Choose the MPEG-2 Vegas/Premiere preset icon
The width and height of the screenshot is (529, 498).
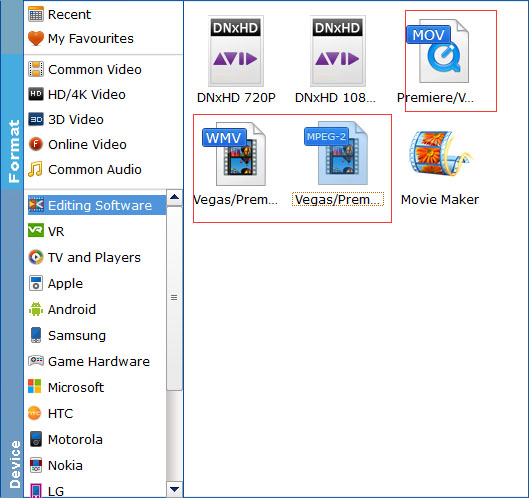(x=336, y=153)
